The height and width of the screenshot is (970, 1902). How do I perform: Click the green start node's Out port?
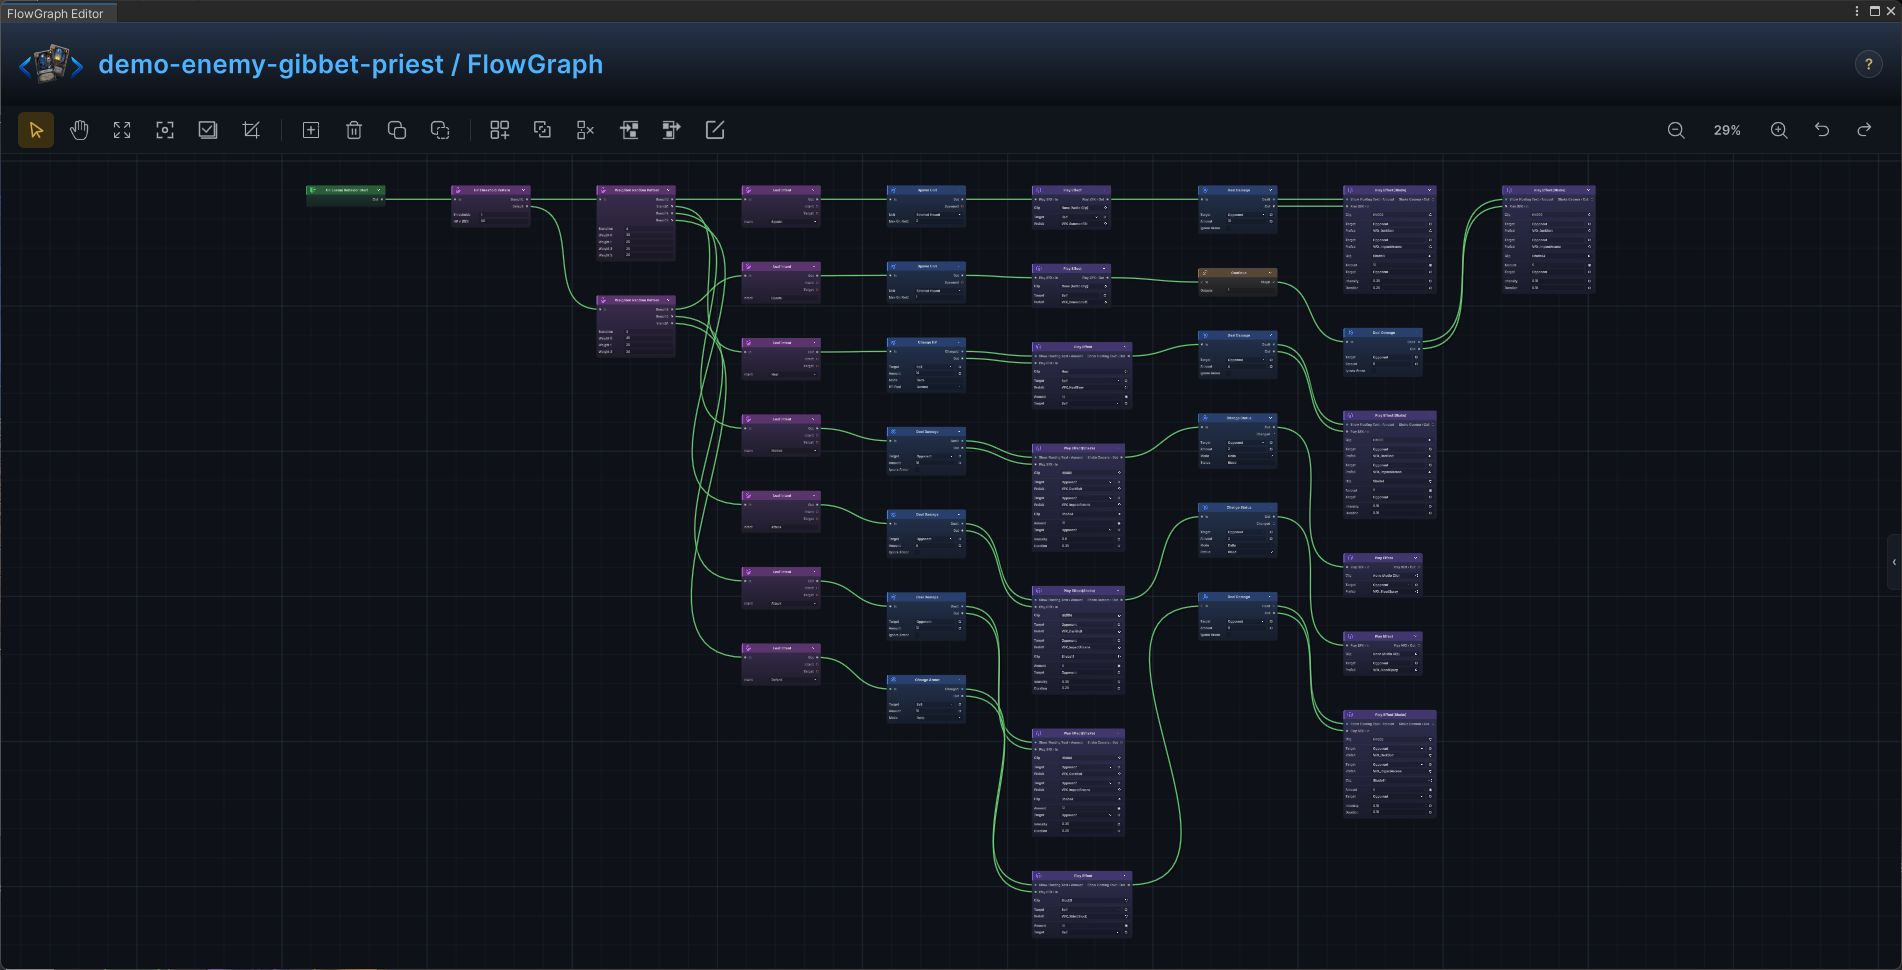click(381, 199)
